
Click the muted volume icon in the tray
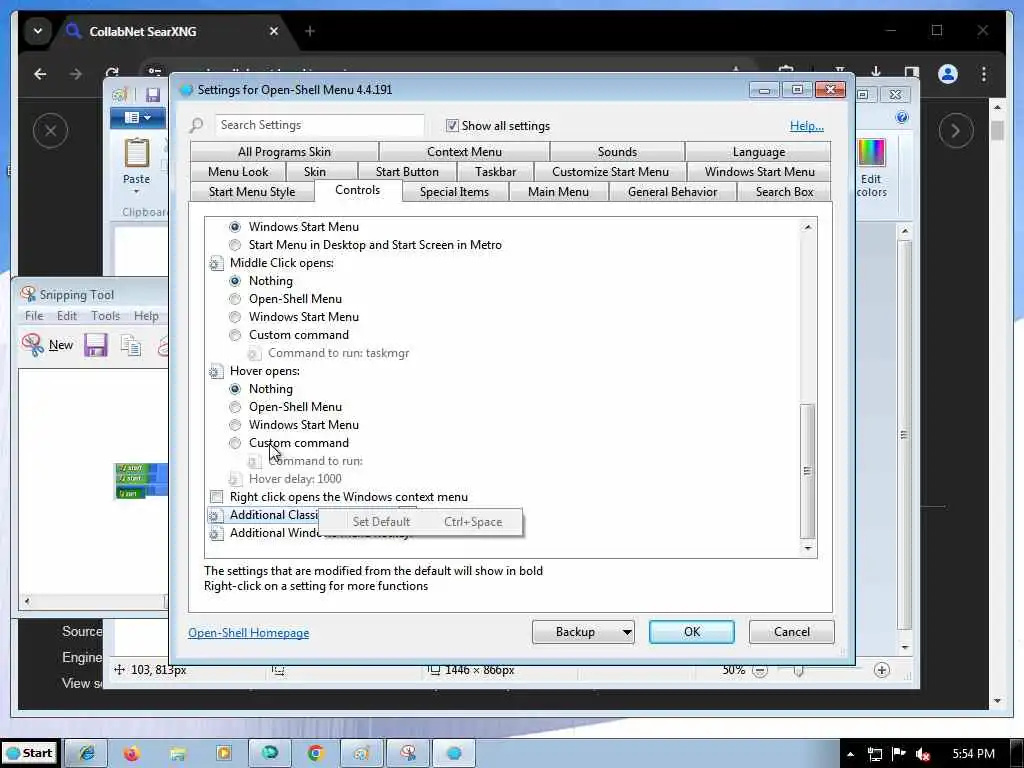coord(923,754)
